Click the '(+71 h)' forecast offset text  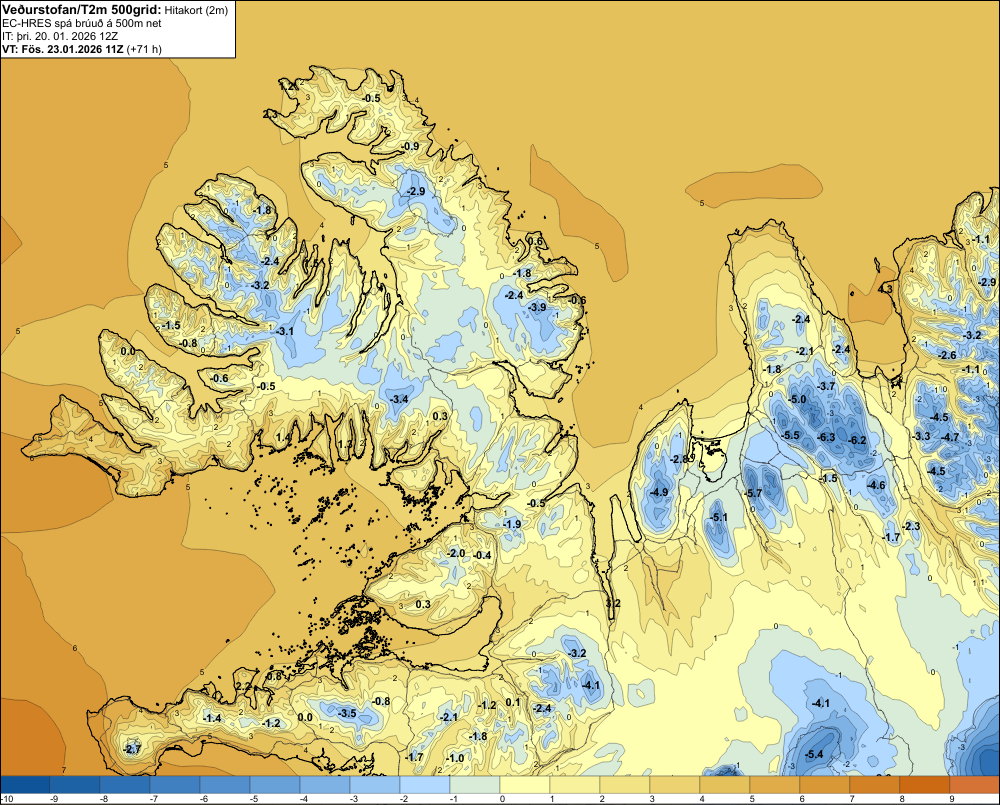145,49
